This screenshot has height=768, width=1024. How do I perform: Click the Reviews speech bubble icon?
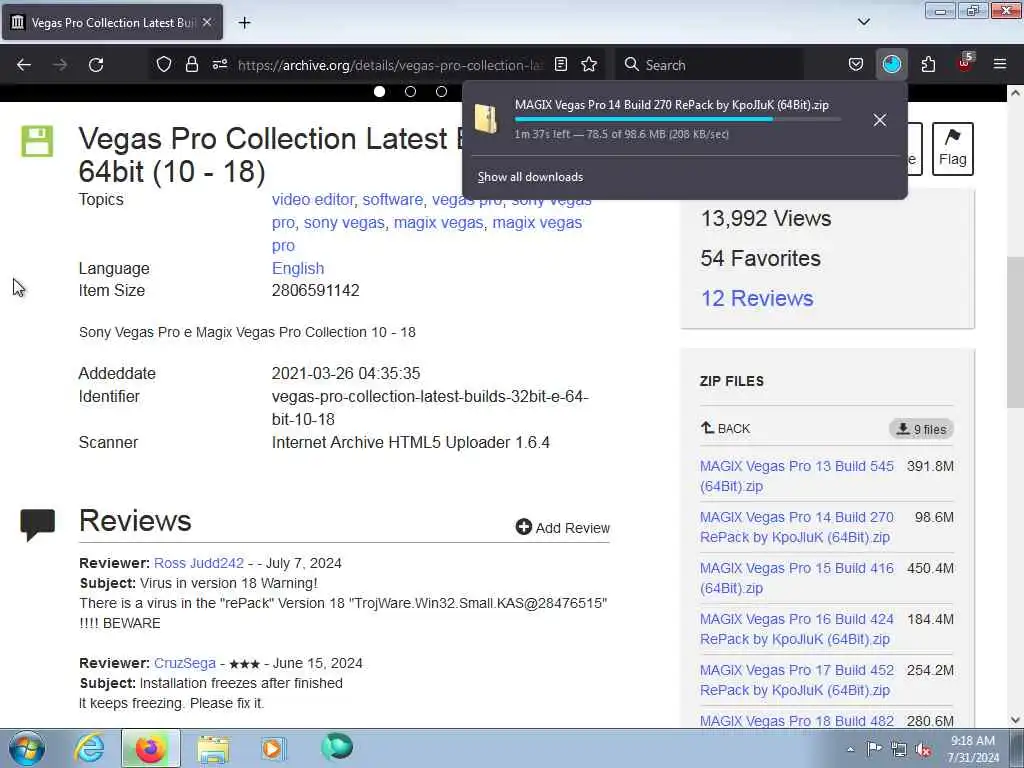(37, 524)
